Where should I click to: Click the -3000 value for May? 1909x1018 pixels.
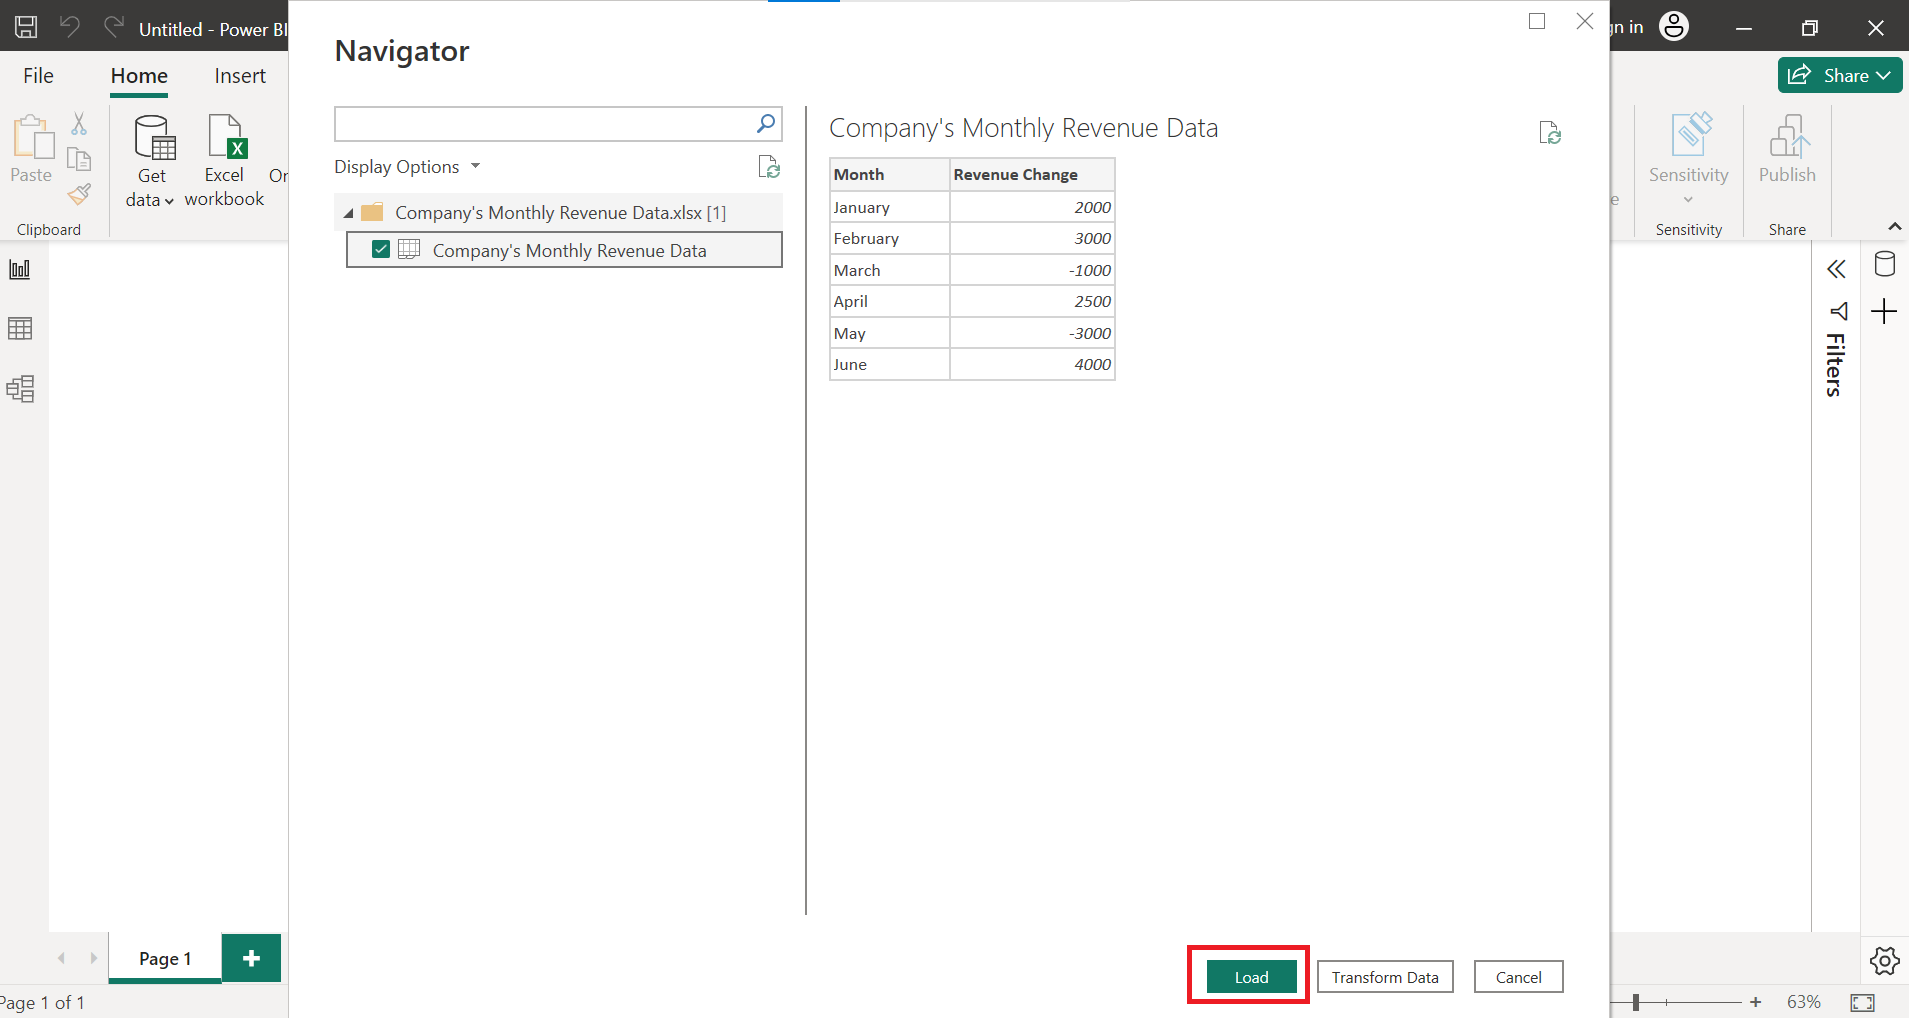(1032, 333)
